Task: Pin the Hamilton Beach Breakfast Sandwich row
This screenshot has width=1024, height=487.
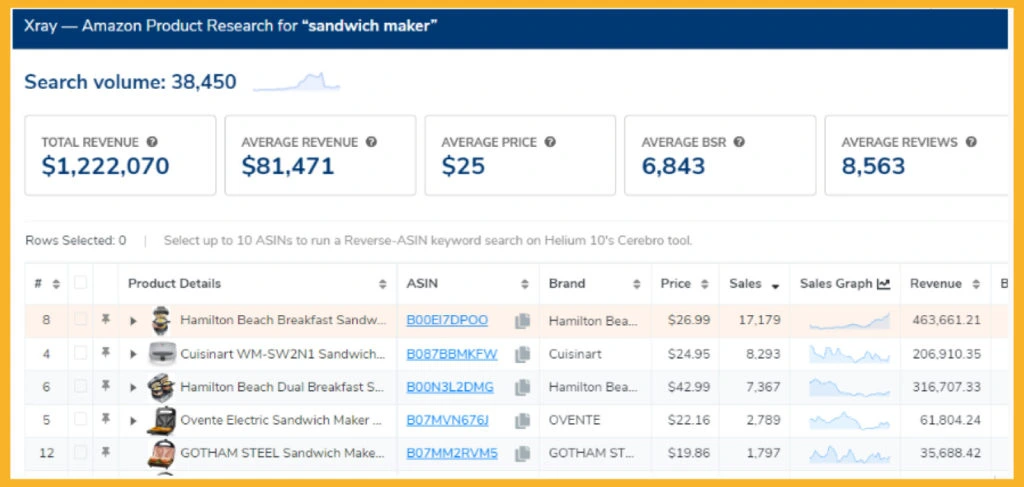Action: point(104,321)
